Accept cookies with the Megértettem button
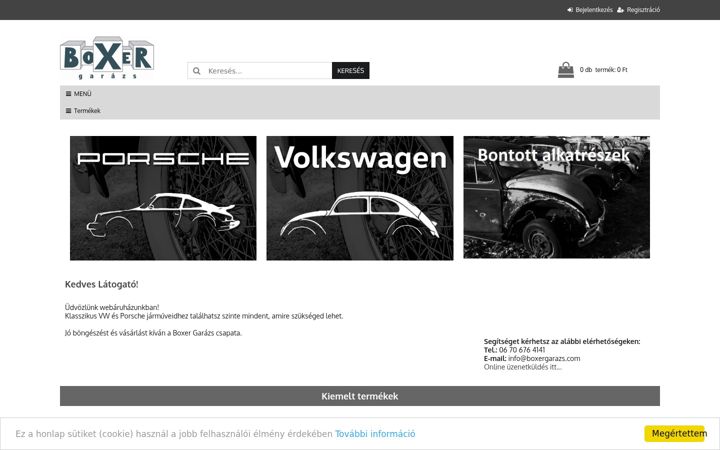This screenshot has width=720, height=450. 674,433
